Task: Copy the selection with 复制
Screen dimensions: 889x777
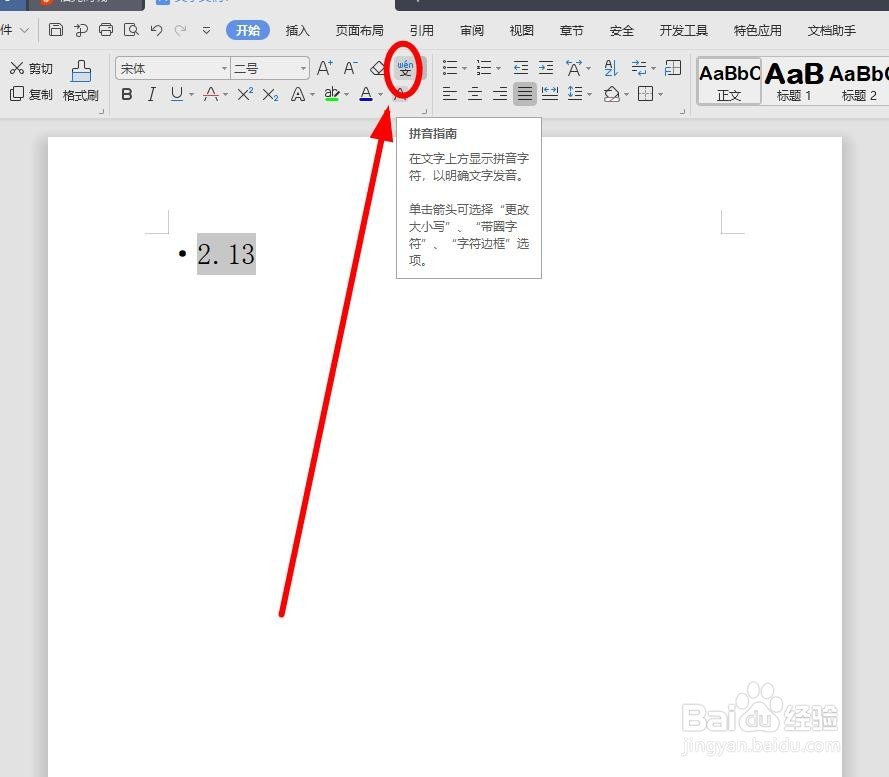Action: (x=32, y=94)
